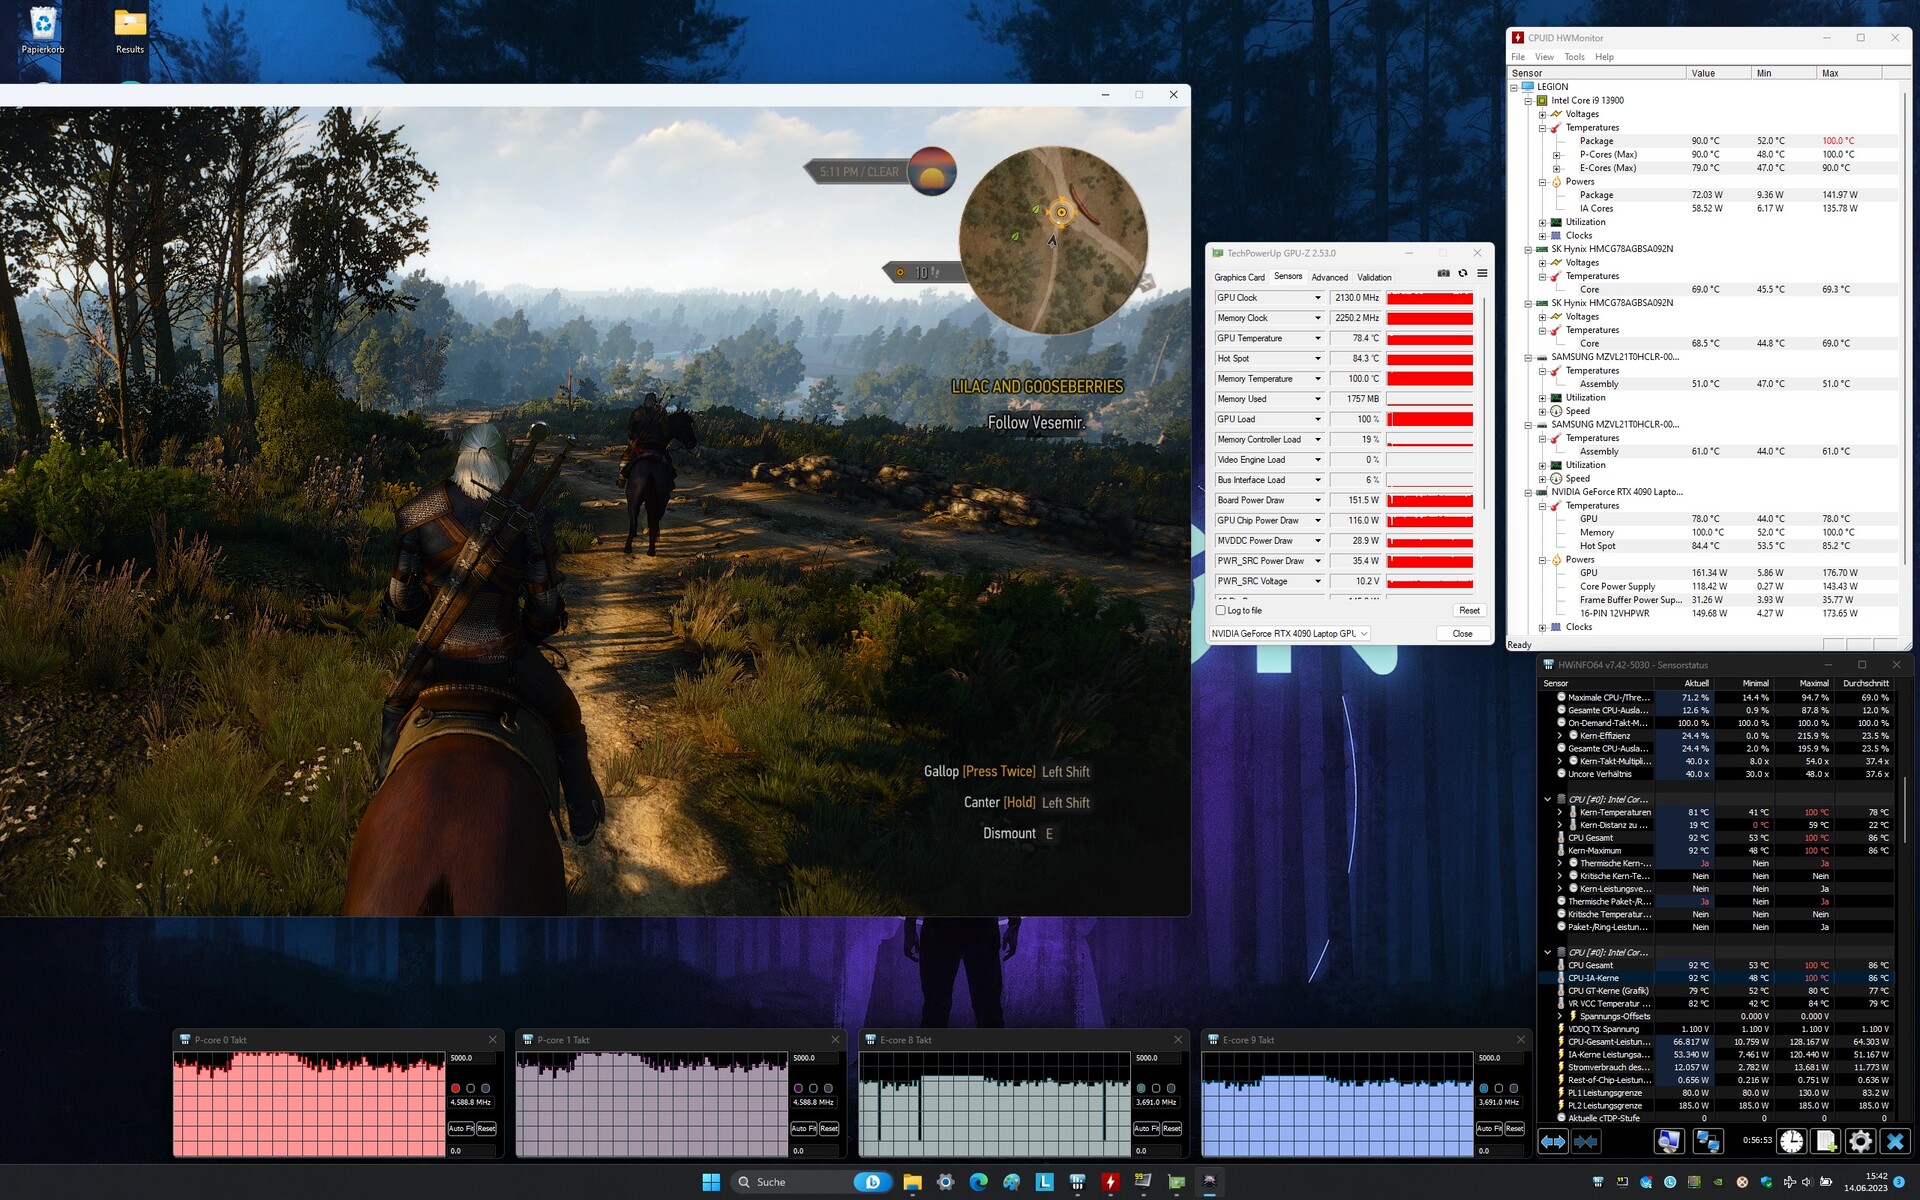Click GPU-Z refresh sensors icon

(x=1463, y=273)
